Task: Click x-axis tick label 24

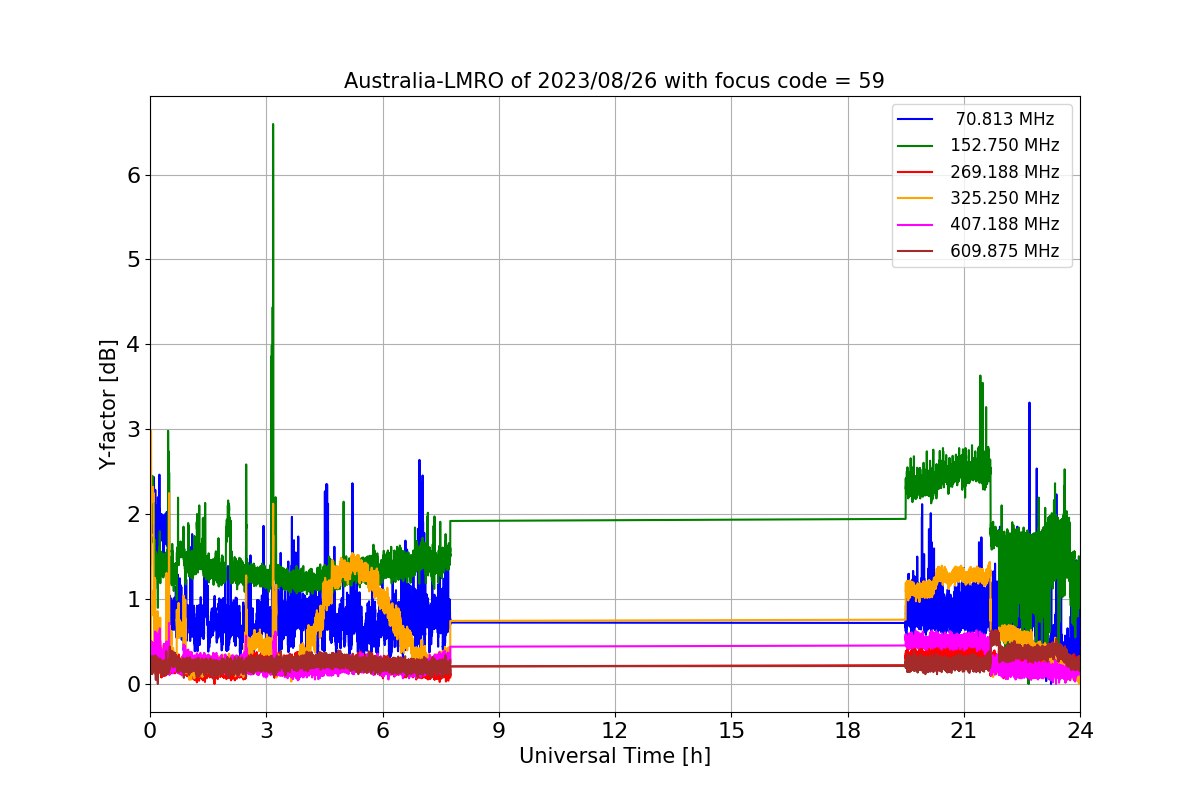Action: (1079, 731)
